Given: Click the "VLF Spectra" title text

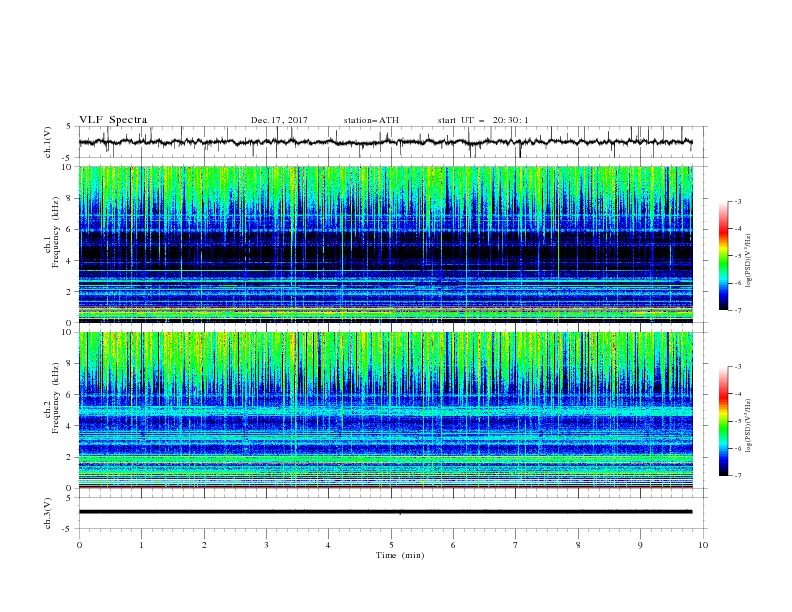Looking at the screenshot, I should tap(113, 120).
